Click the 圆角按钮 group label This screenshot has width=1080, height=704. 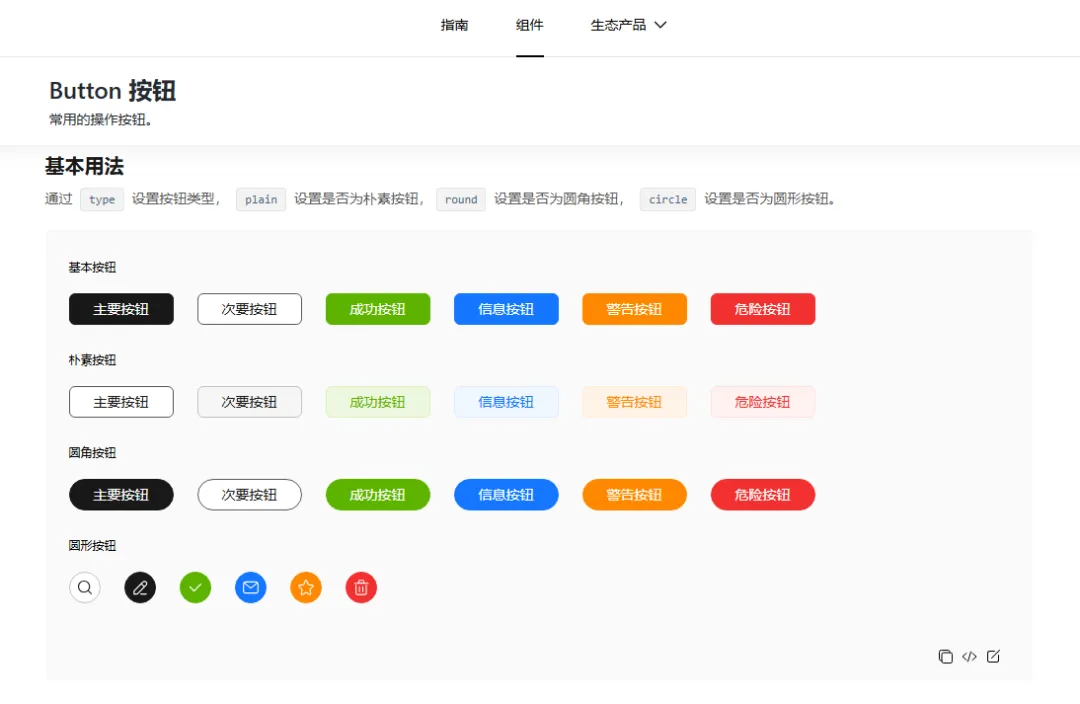tap(92, 453)
